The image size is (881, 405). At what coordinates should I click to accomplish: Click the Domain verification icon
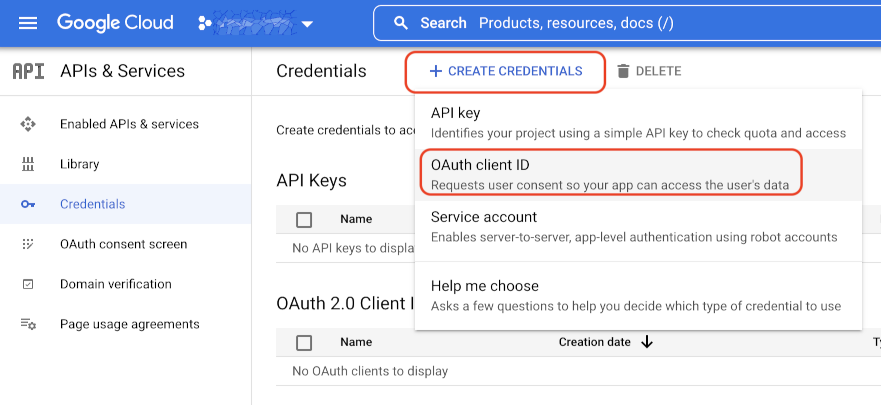(28, 284)
